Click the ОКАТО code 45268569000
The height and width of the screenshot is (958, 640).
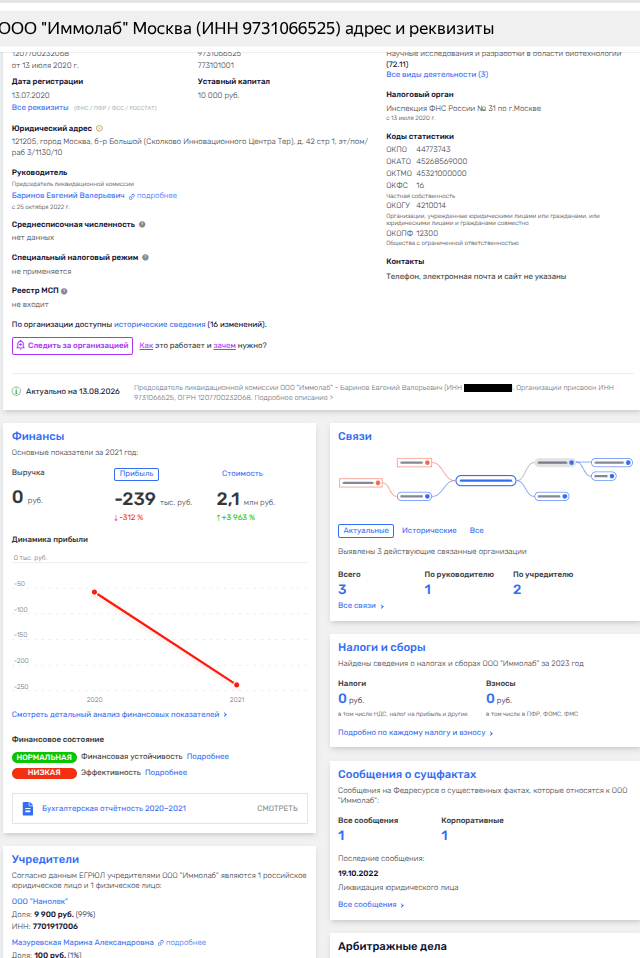[x=442, y=161]
